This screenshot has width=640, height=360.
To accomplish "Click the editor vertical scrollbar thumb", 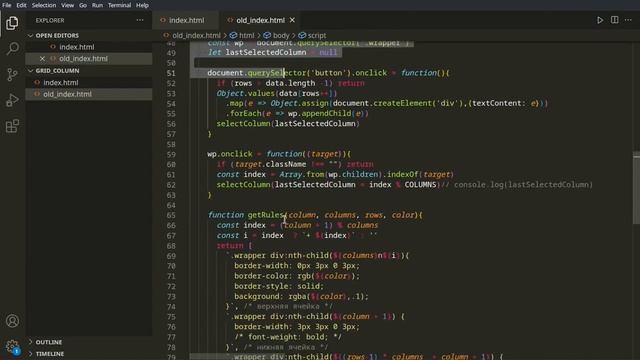I will point(636,188).
